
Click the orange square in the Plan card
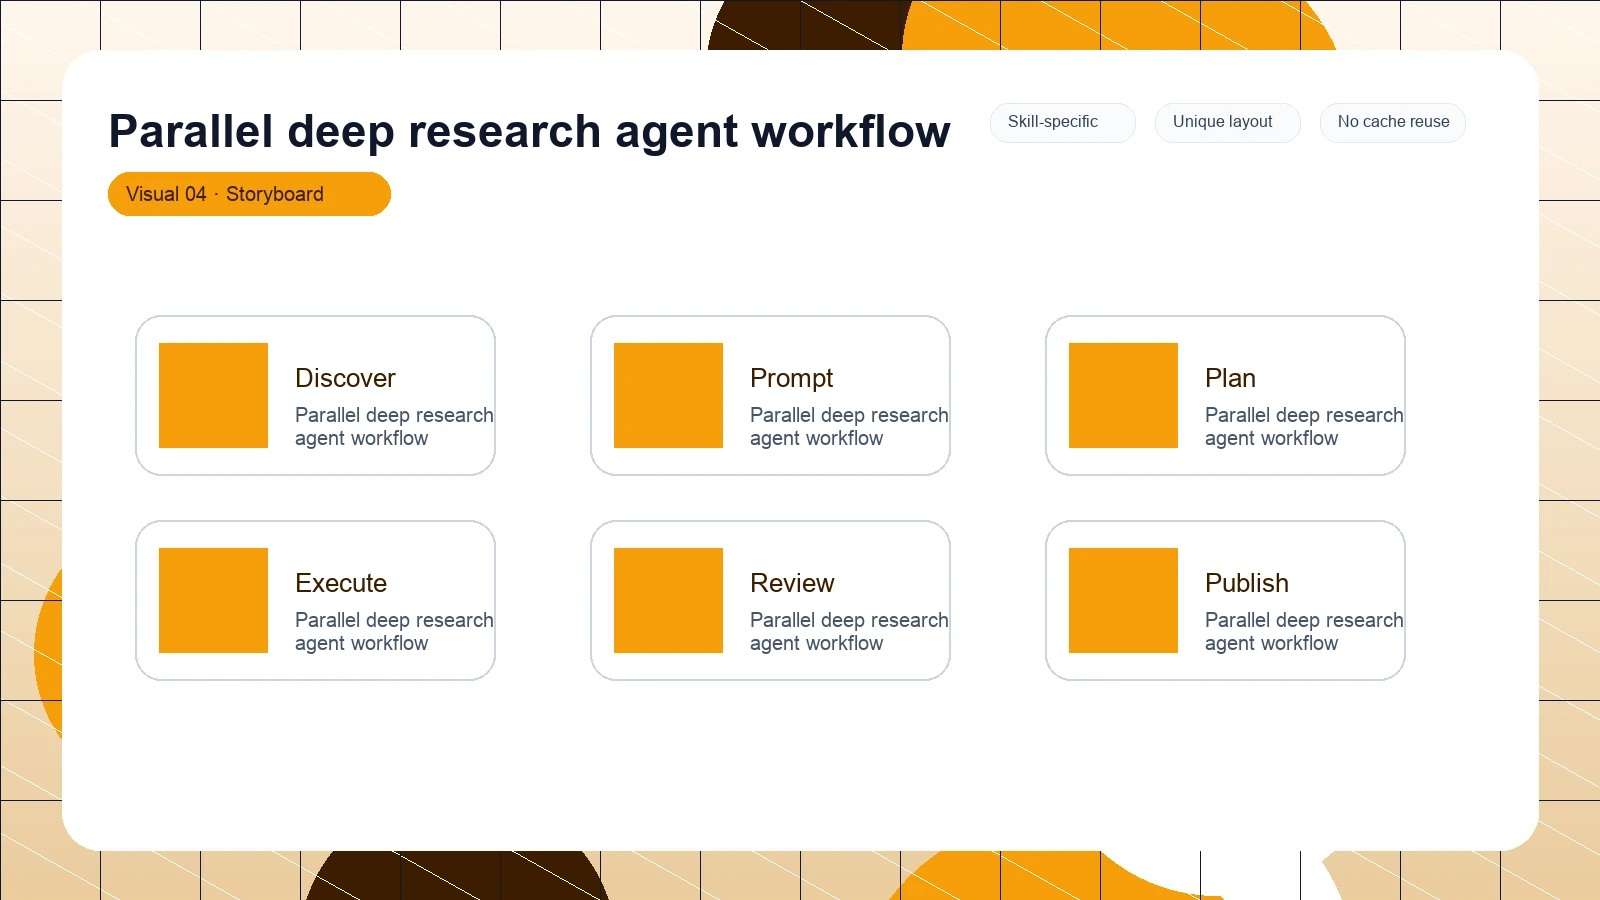point(1123,395)
